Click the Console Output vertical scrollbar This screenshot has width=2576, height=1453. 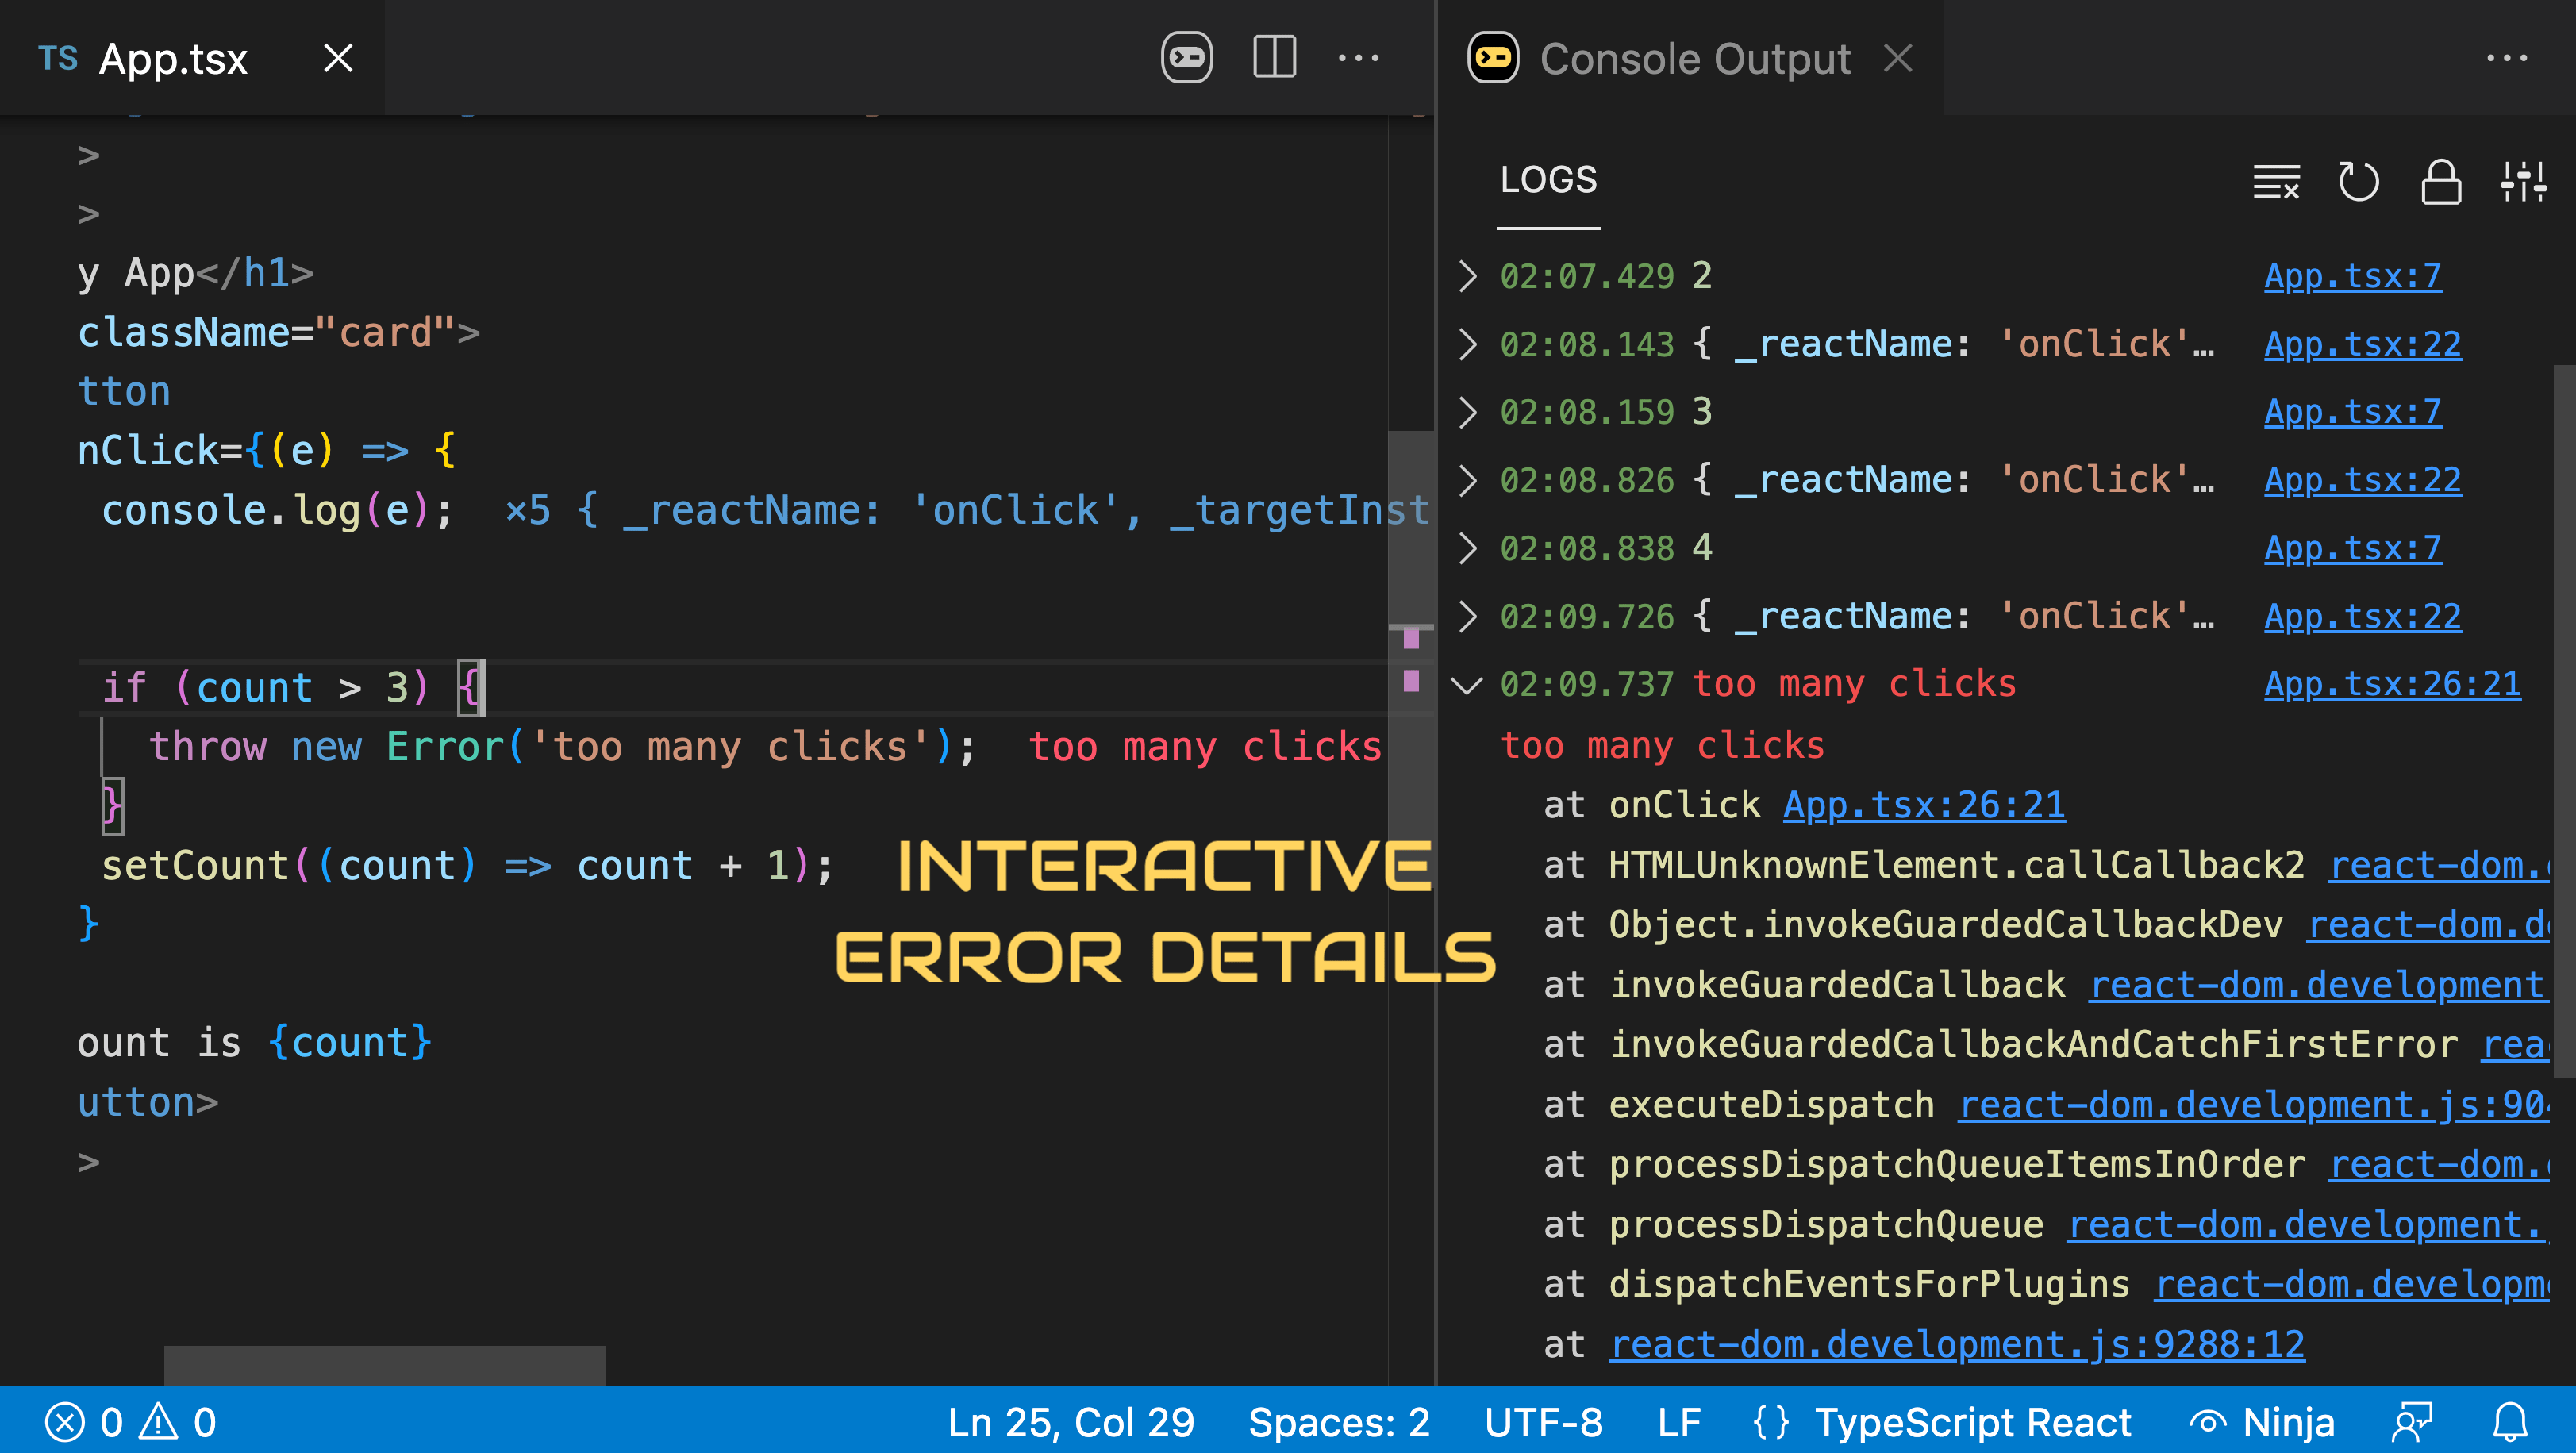click(2563, 720)
